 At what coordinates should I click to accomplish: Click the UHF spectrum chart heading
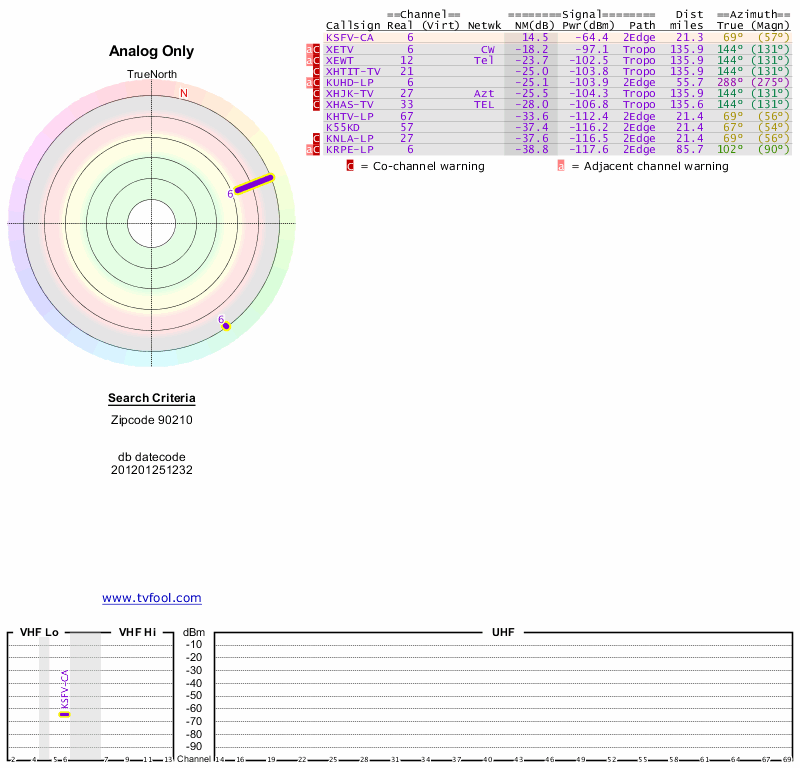coord(502,633)
